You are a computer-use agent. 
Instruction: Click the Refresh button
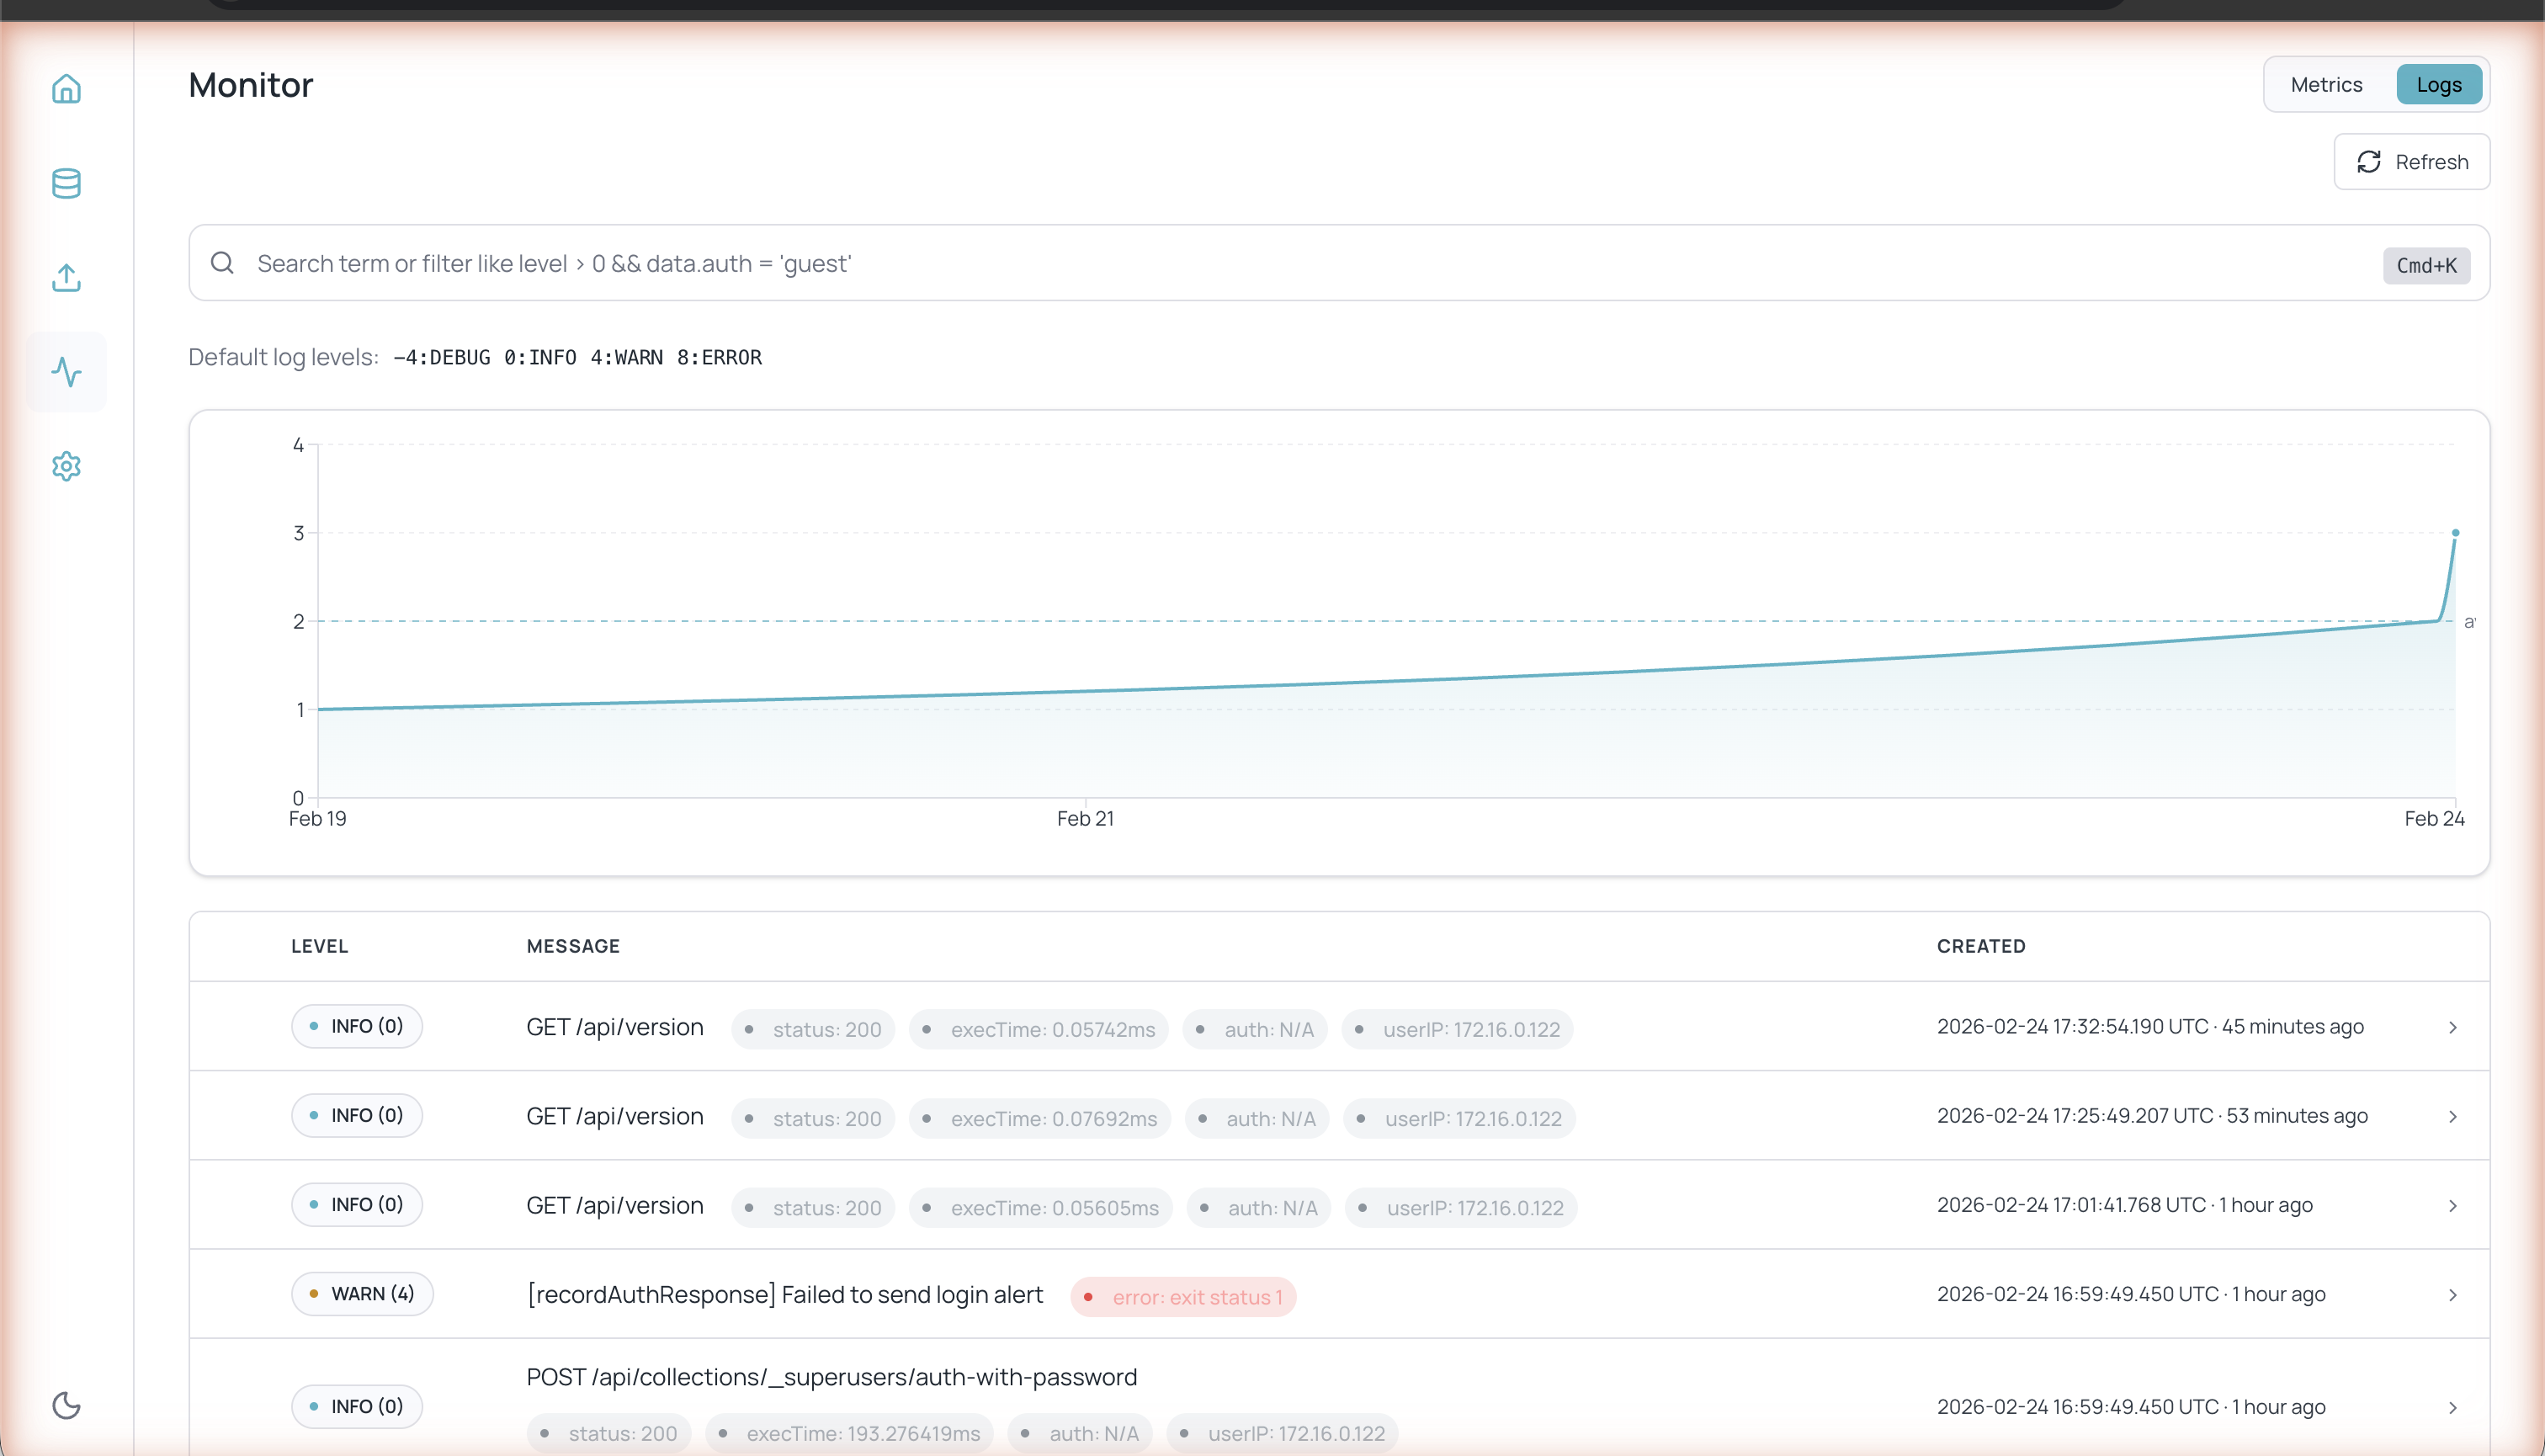click(2411, 162)
